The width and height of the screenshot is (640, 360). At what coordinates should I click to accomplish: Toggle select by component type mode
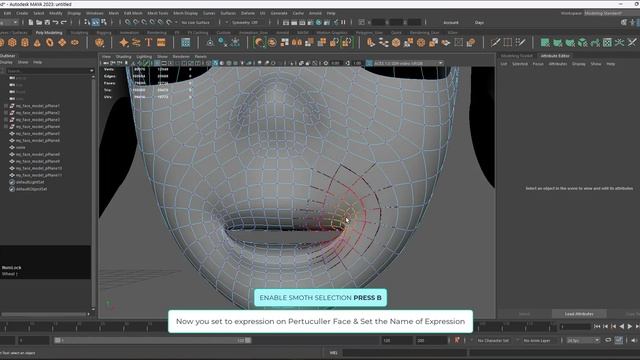coord(104,22)
